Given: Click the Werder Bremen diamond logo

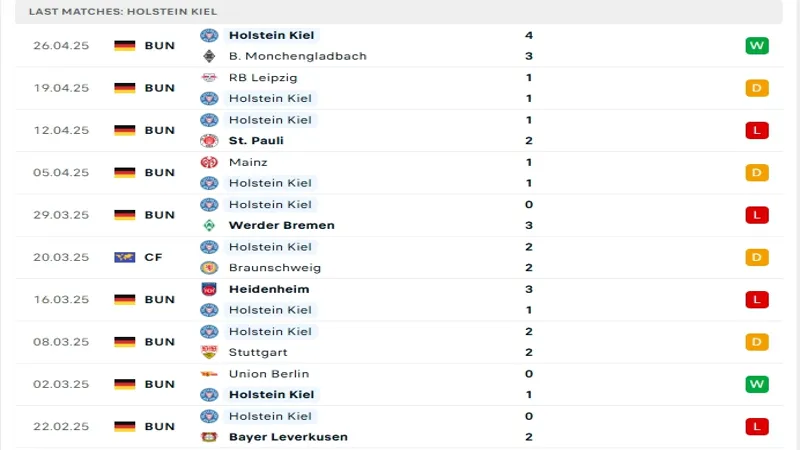Looking at the screenshot, I should tap(209, 225).
